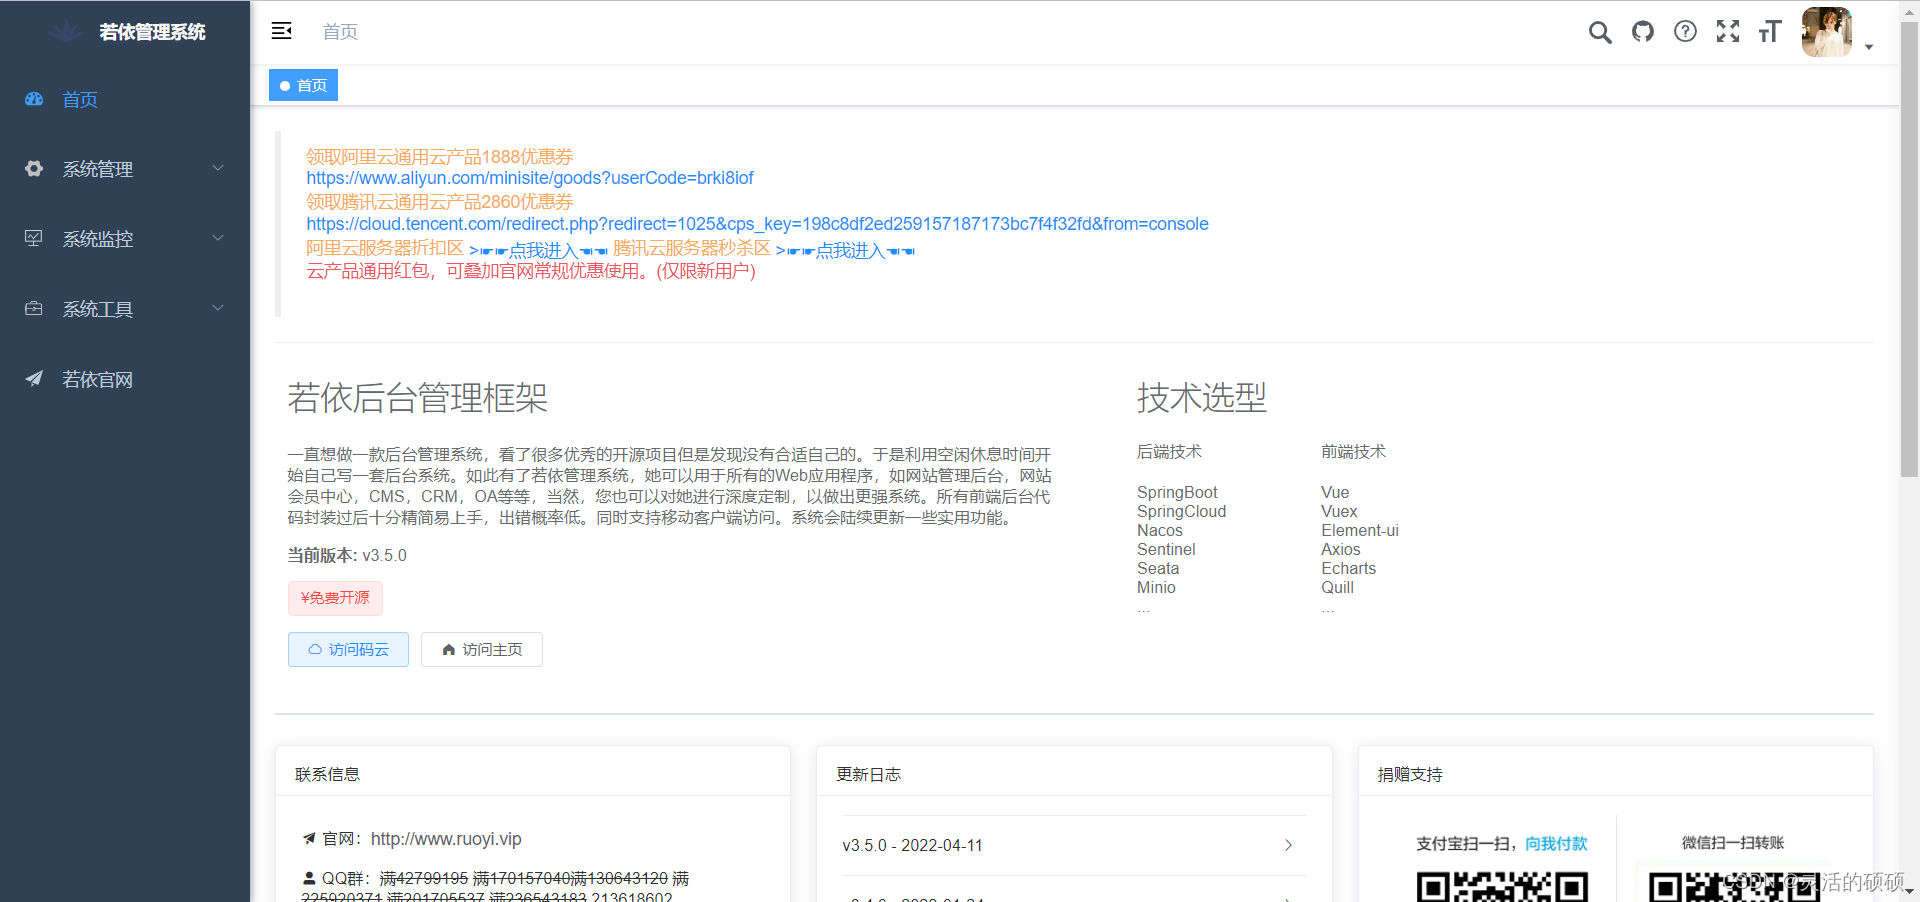Open the avatar dropdown arrow
The height and width of the screenshot is (902, 1920).
[1868, 46]
